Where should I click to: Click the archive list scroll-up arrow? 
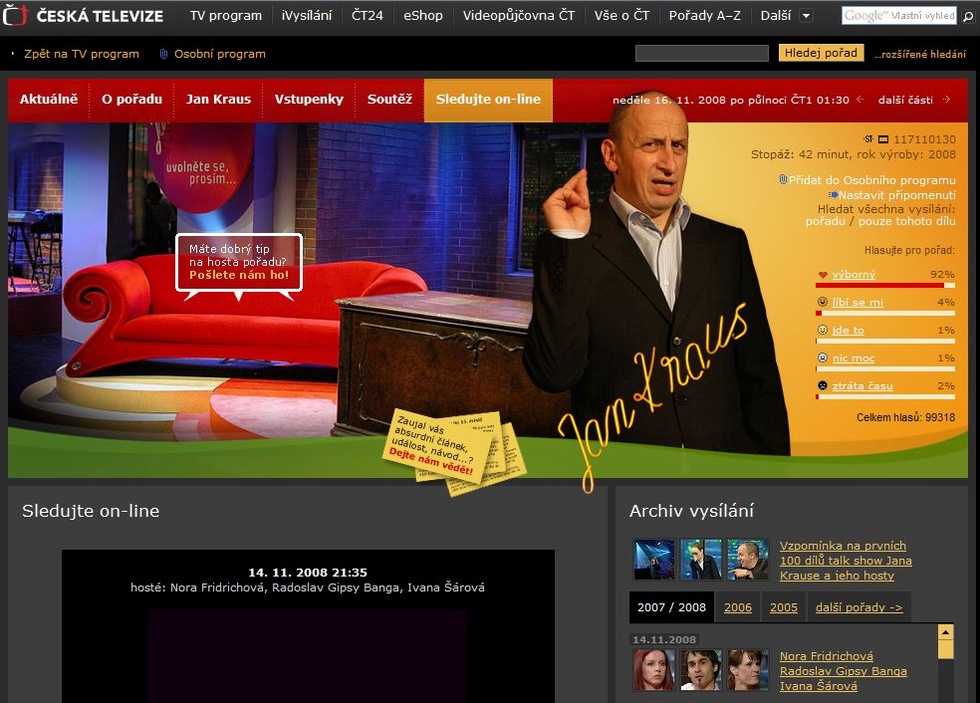(x=946, y=632)
